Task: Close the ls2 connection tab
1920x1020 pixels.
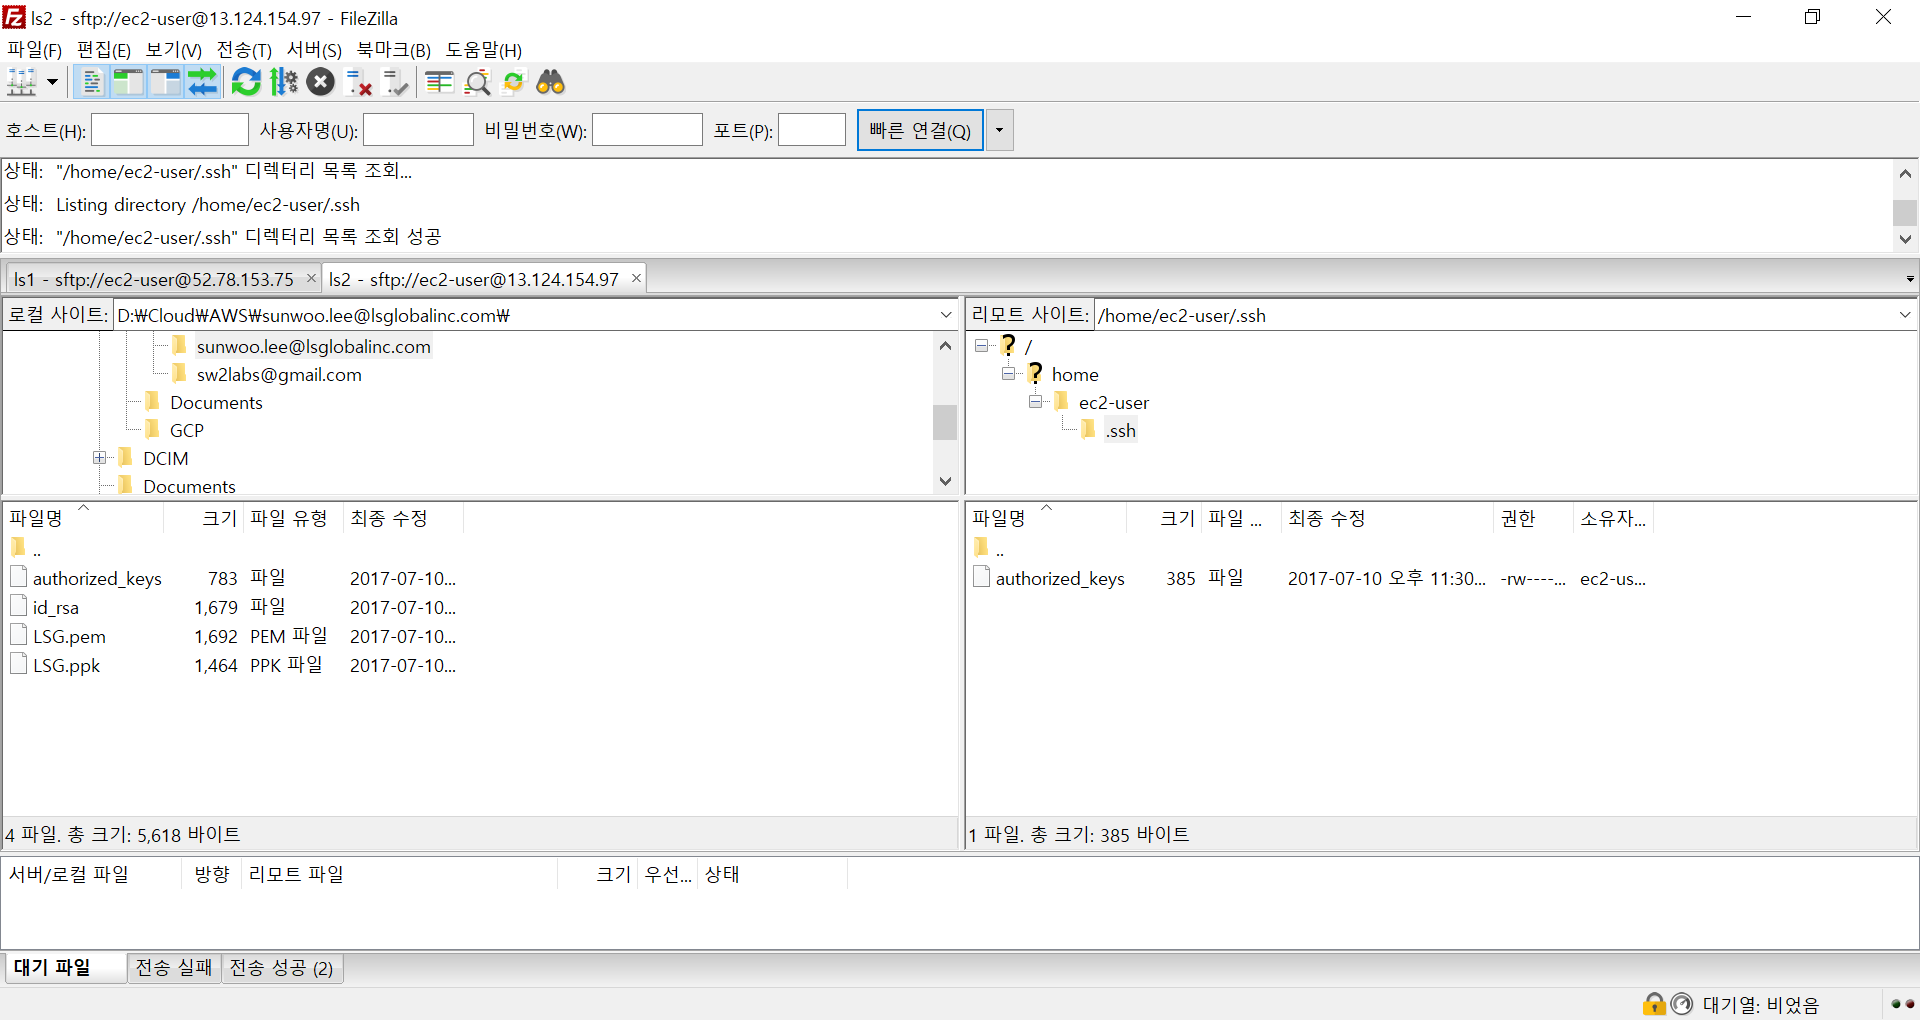Action: pyautogui.click(x=636, y=278)
